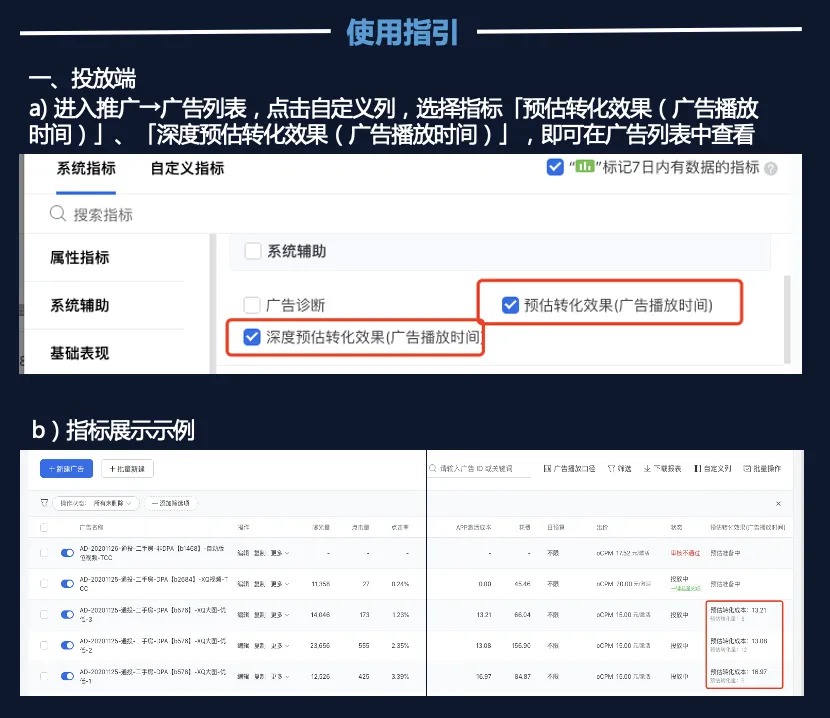This screenshot has height=718, width=830.
Task: Turn off the switch for ad b1468
Action: tap(67, 553)
